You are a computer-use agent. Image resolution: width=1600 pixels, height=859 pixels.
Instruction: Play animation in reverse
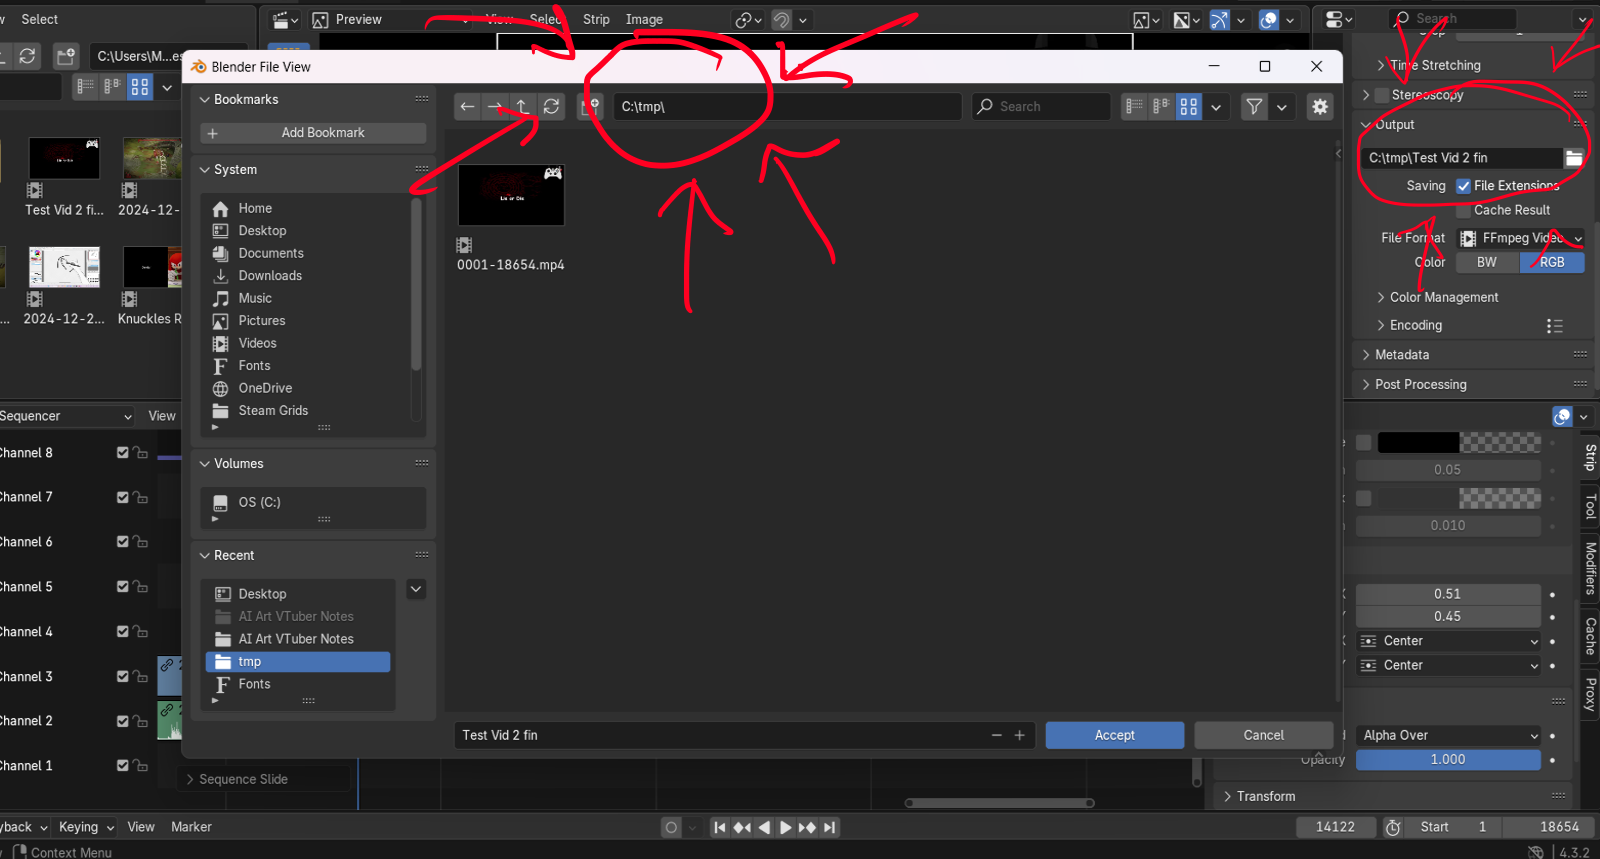pyautogui.click(x=764, y=827)
